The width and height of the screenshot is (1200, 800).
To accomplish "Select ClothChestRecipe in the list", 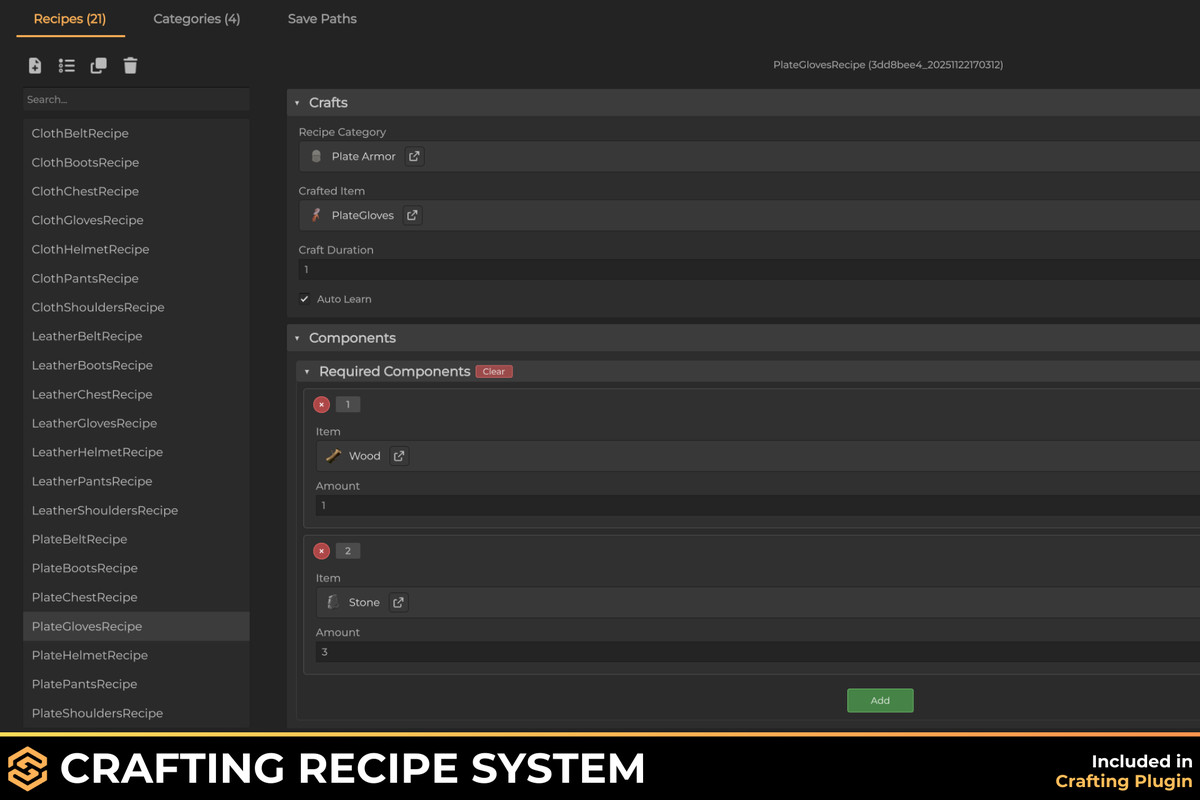I will 136,191.
